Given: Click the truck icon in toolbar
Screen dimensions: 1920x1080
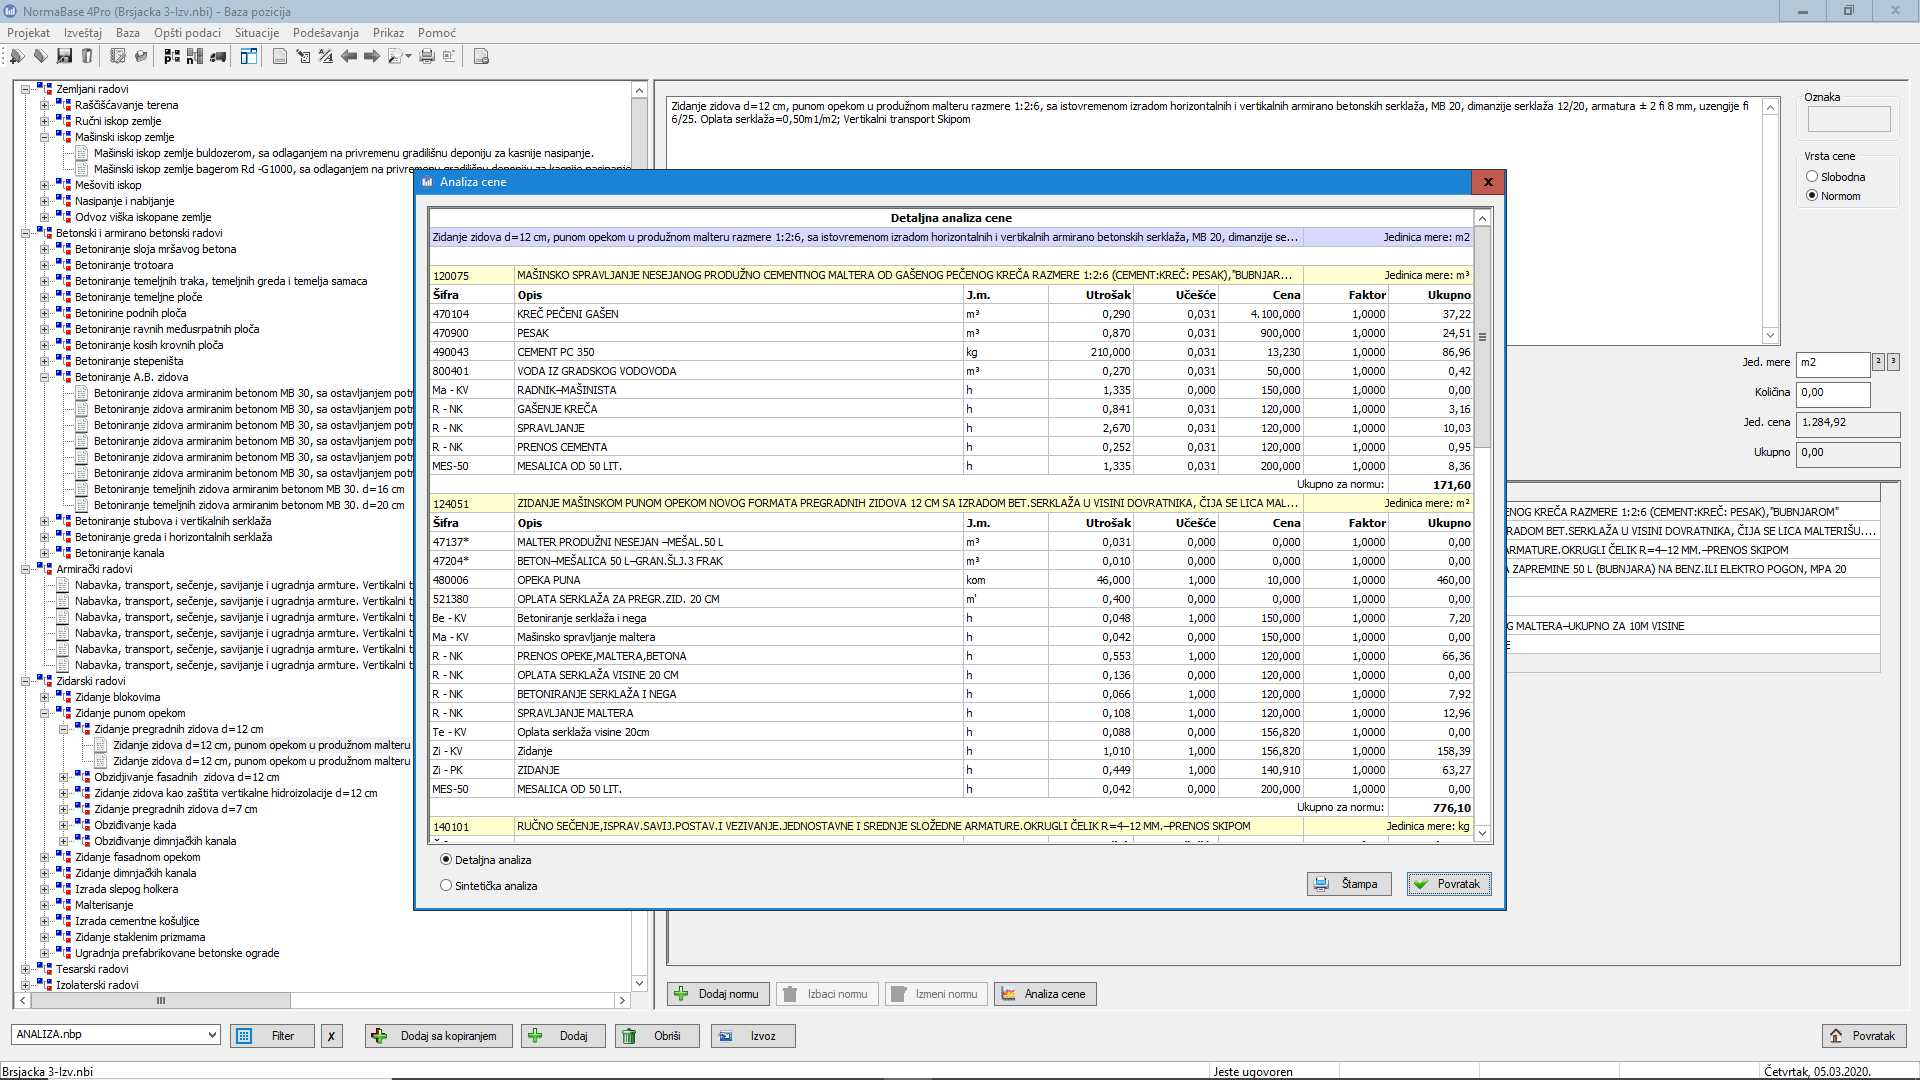Looking at the screenshot, I should 218,57.
